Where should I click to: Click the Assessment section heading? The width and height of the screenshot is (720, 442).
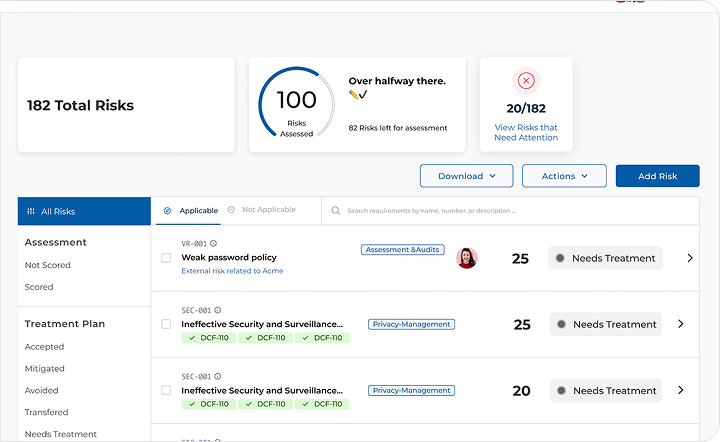[56, 242]
